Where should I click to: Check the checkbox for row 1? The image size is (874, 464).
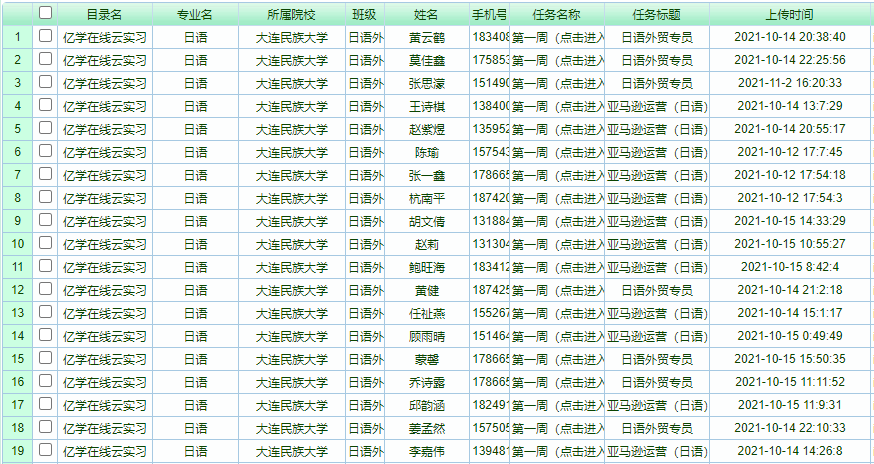pyautogui.click(x=45, y=36)
